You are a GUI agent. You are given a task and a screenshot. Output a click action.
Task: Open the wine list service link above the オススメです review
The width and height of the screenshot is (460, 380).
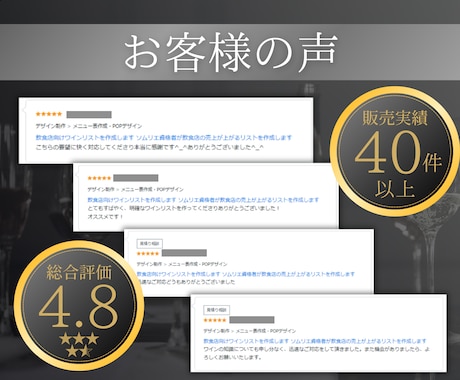[203, 200]
